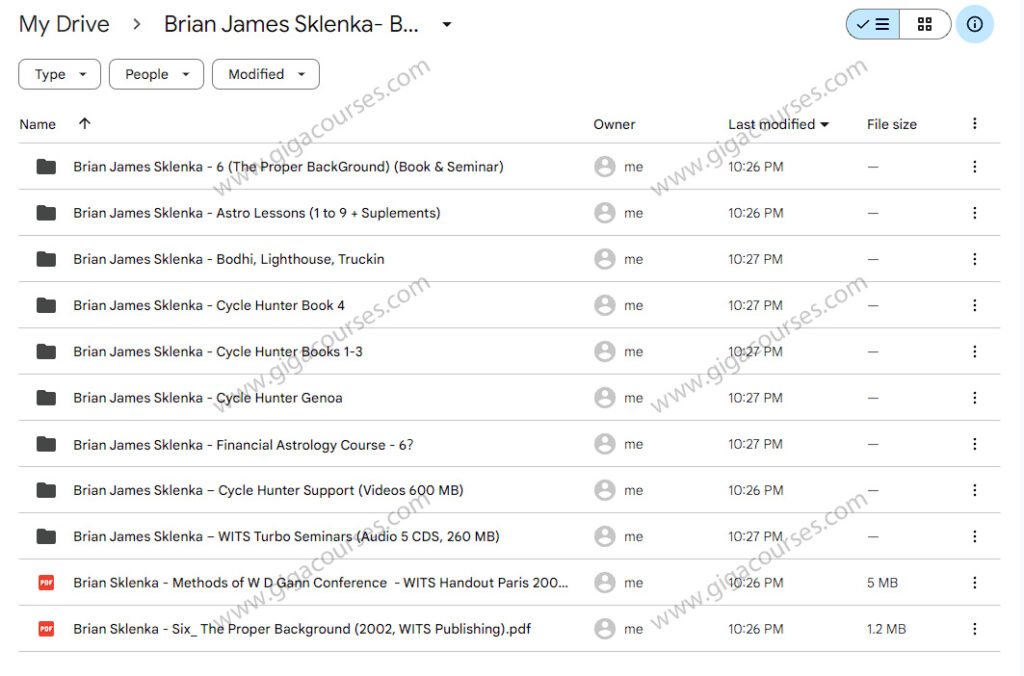Click folder icon of Cycle Hunter Book 4 row
The height and width of the screenshot is (676, 1024).
tap(46, 305)
